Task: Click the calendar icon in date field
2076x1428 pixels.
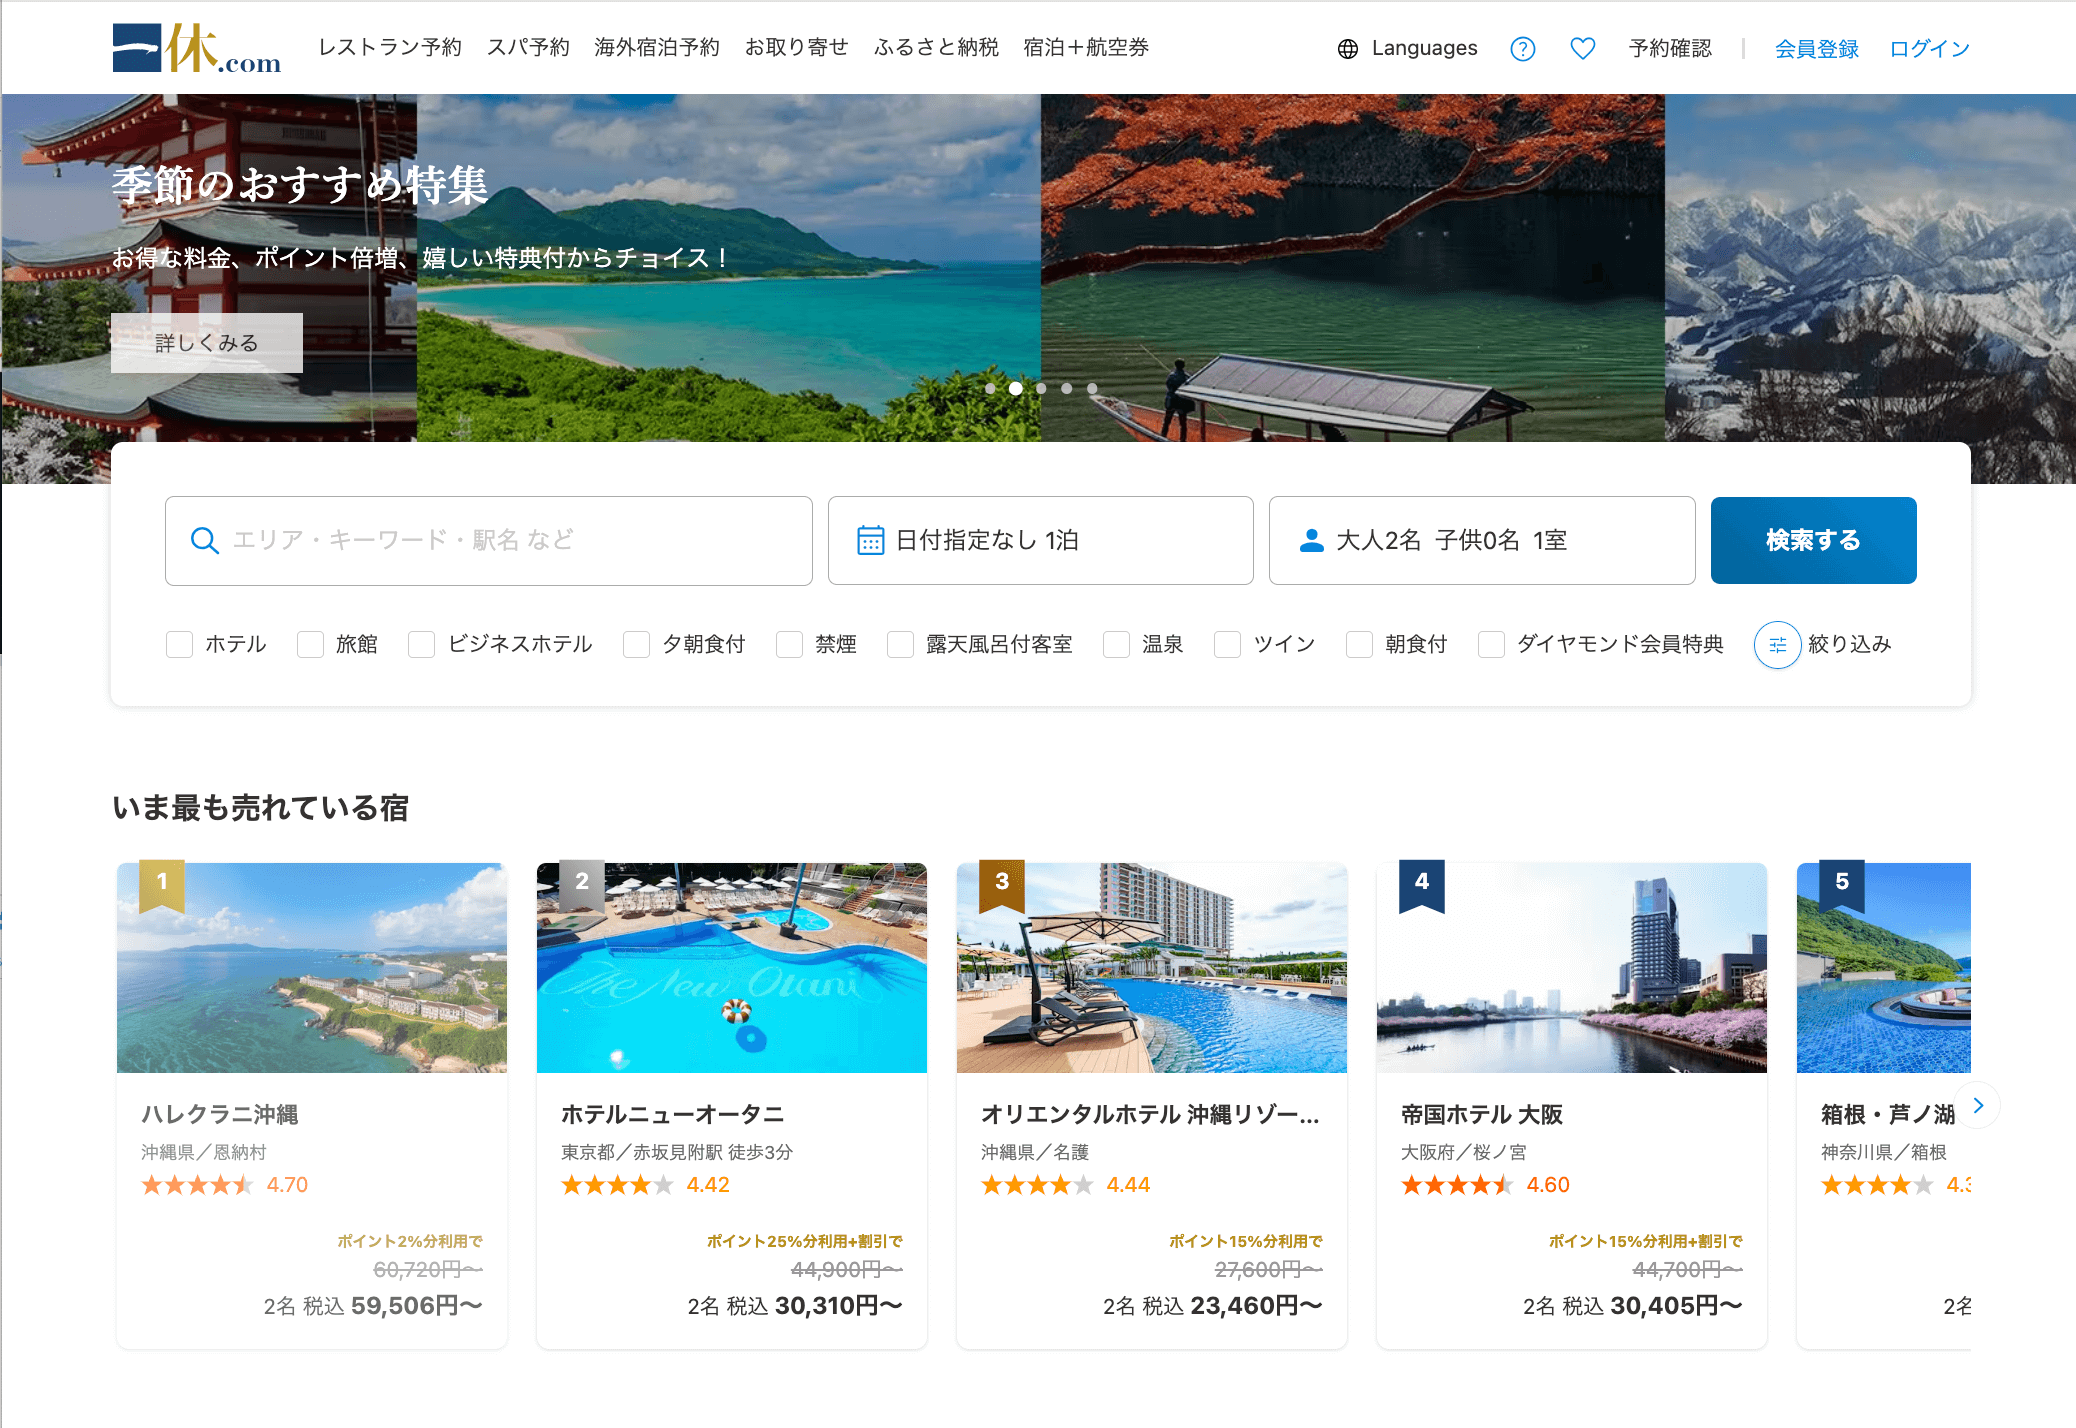Action: tap(870, 540)
